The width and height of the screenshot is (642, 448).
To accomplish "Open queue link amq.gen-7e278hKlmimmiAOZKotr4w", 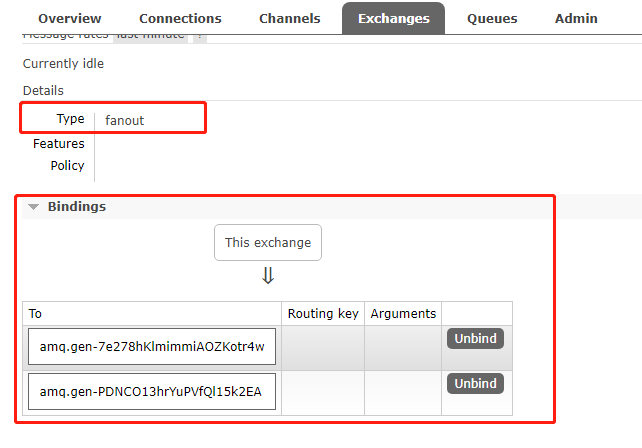I will pos(152,346).
